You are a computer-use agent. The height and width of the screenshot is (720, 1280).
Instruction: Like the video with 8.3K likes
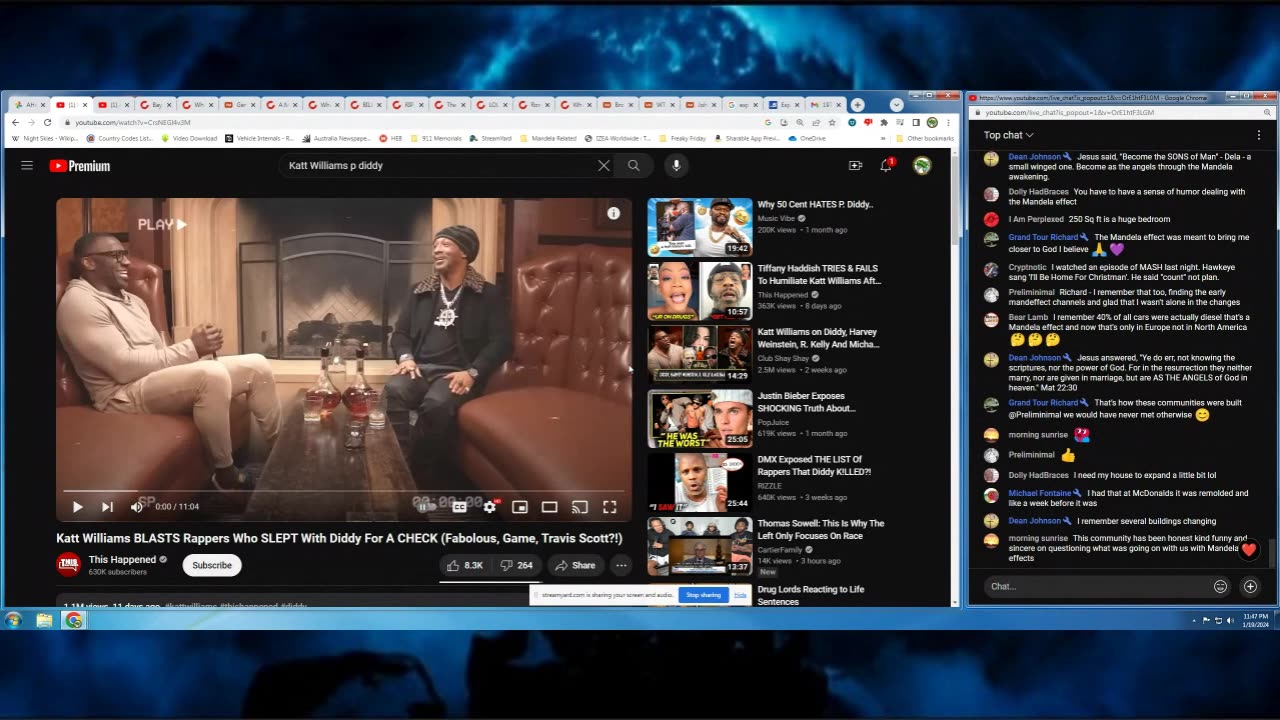click(x=465, y=565)
